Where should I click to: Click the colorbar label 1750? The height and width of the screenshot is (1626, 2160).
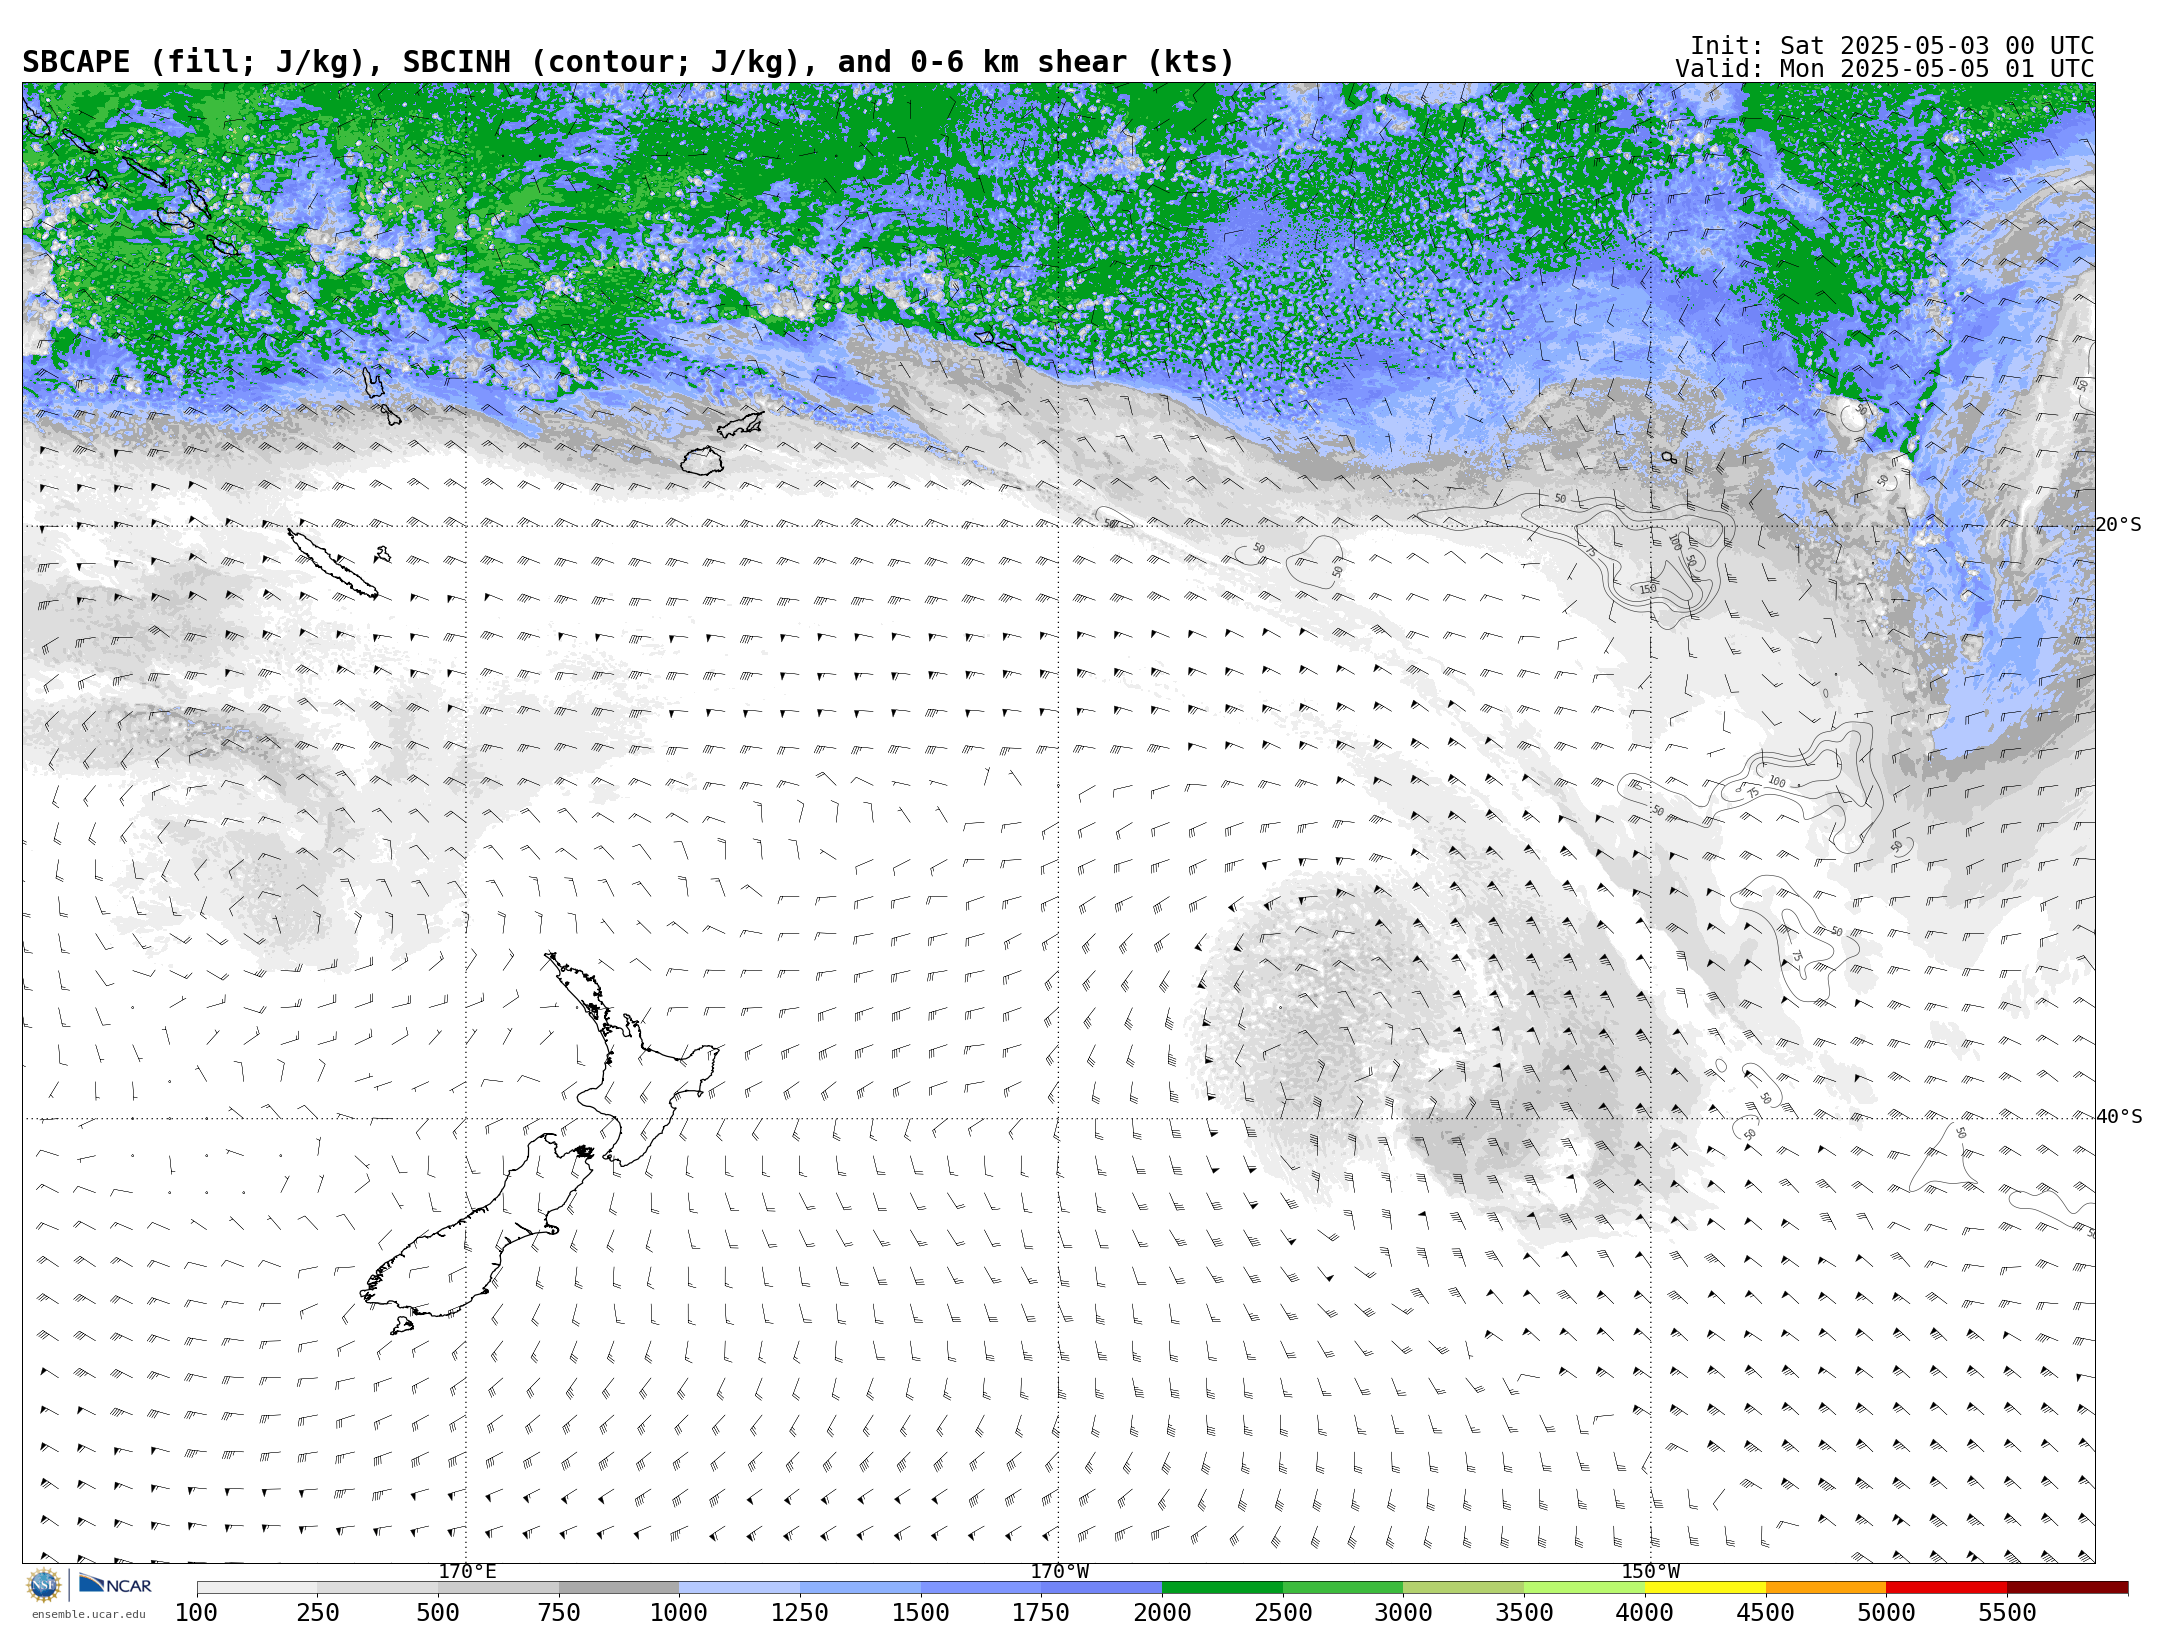click(x=1041, y=1612)
